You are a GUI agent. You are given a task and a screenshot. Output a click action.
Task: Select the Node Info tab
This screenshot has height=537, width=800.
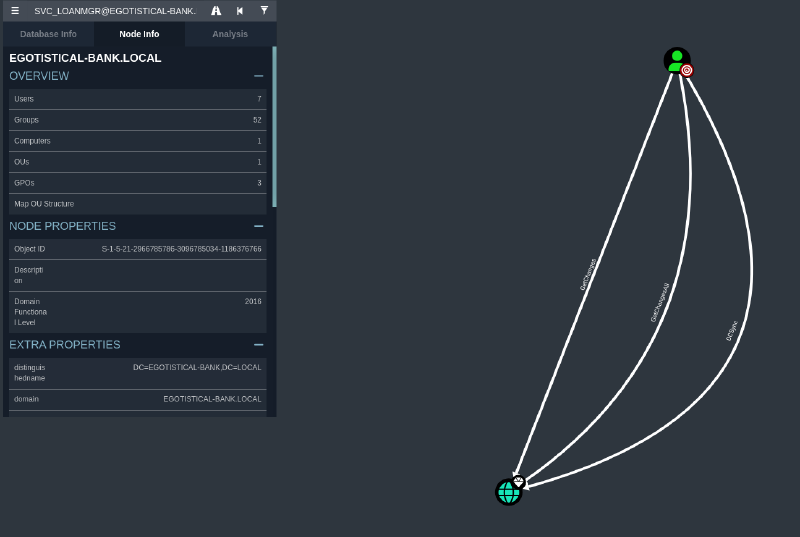[139, 34]
